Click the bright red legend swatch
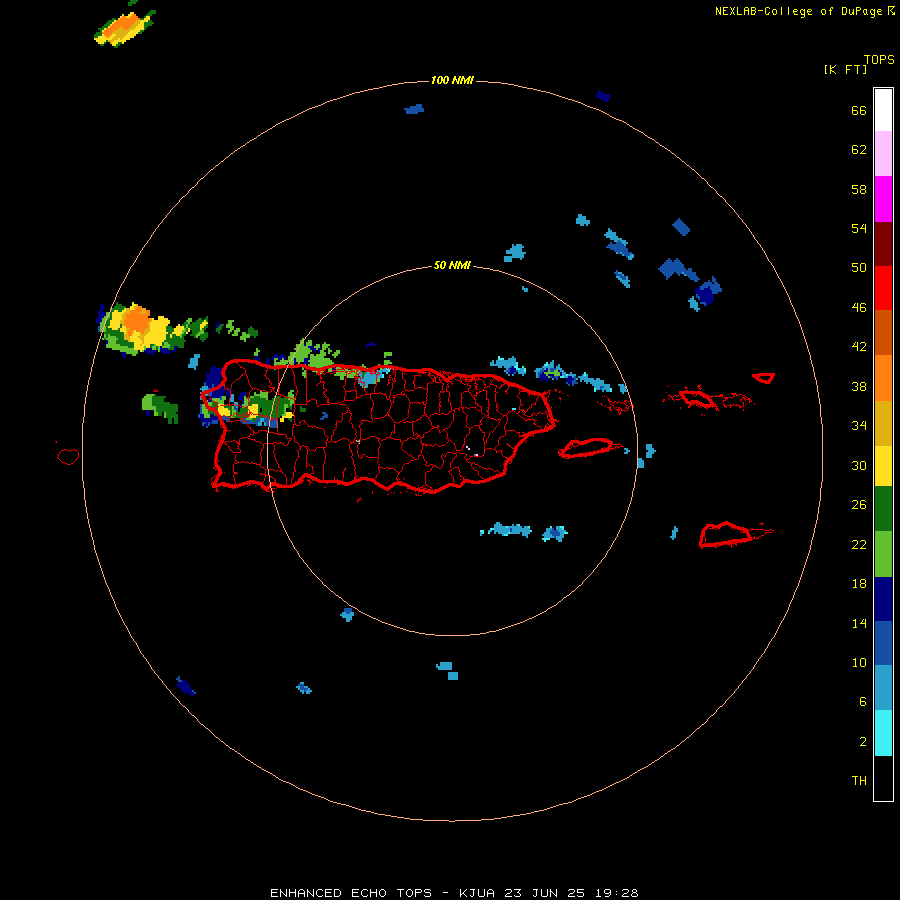The image size is (900, 900). point(883,288)
